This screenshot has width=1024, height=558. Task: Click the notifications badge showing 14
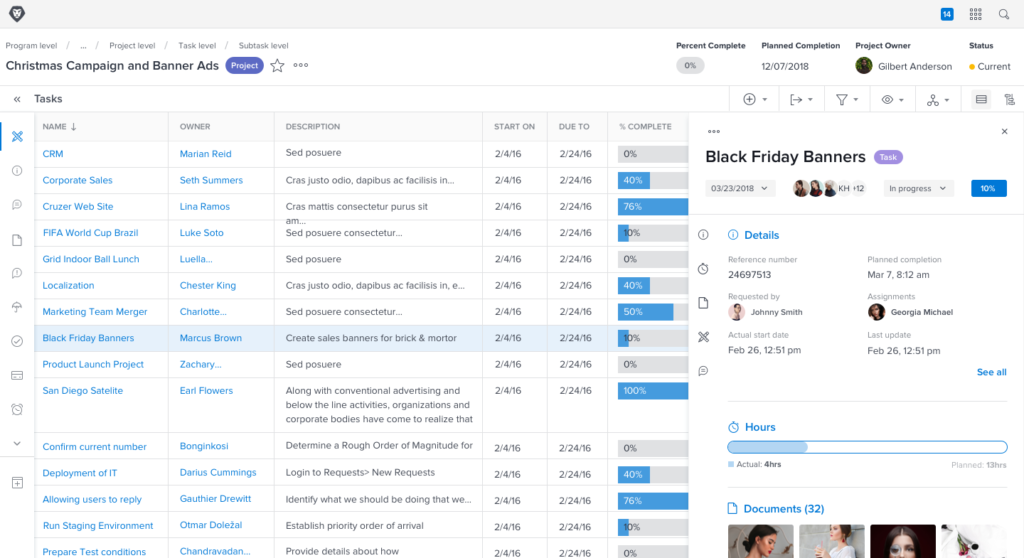[946, 14]
